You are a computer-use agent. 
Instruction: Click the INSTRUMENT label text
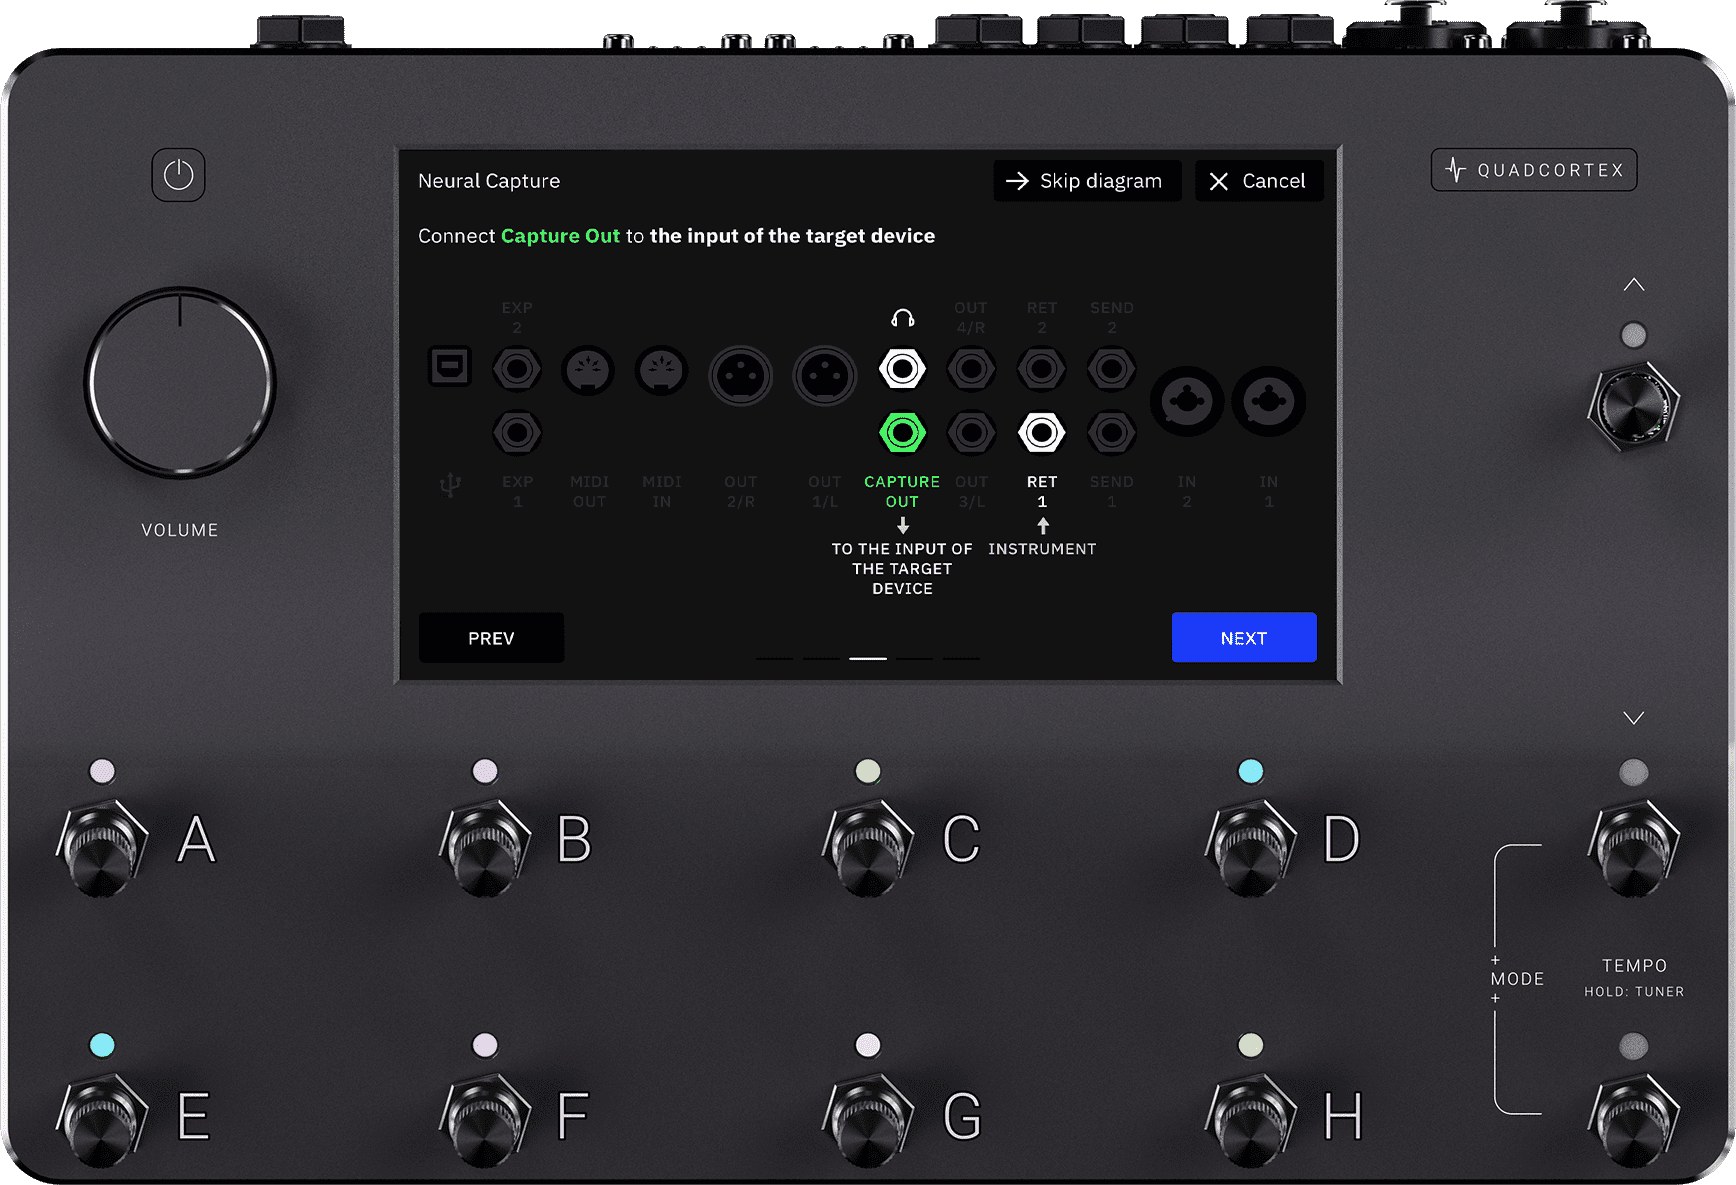point(1042,549)
